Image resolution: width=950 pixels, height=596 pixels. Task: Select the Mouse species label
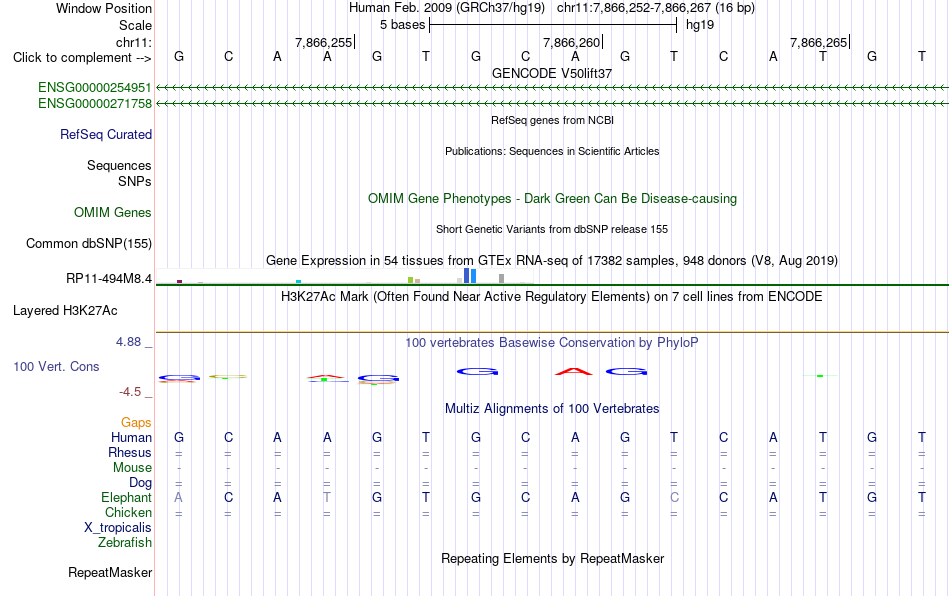coord(132,468)
